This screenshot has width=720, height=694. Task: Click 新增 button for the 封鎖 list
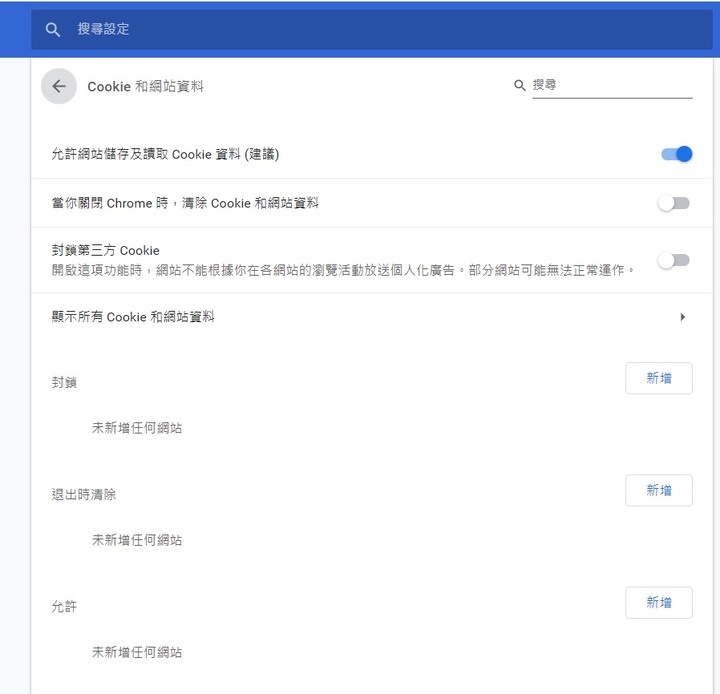pos(658,378)
